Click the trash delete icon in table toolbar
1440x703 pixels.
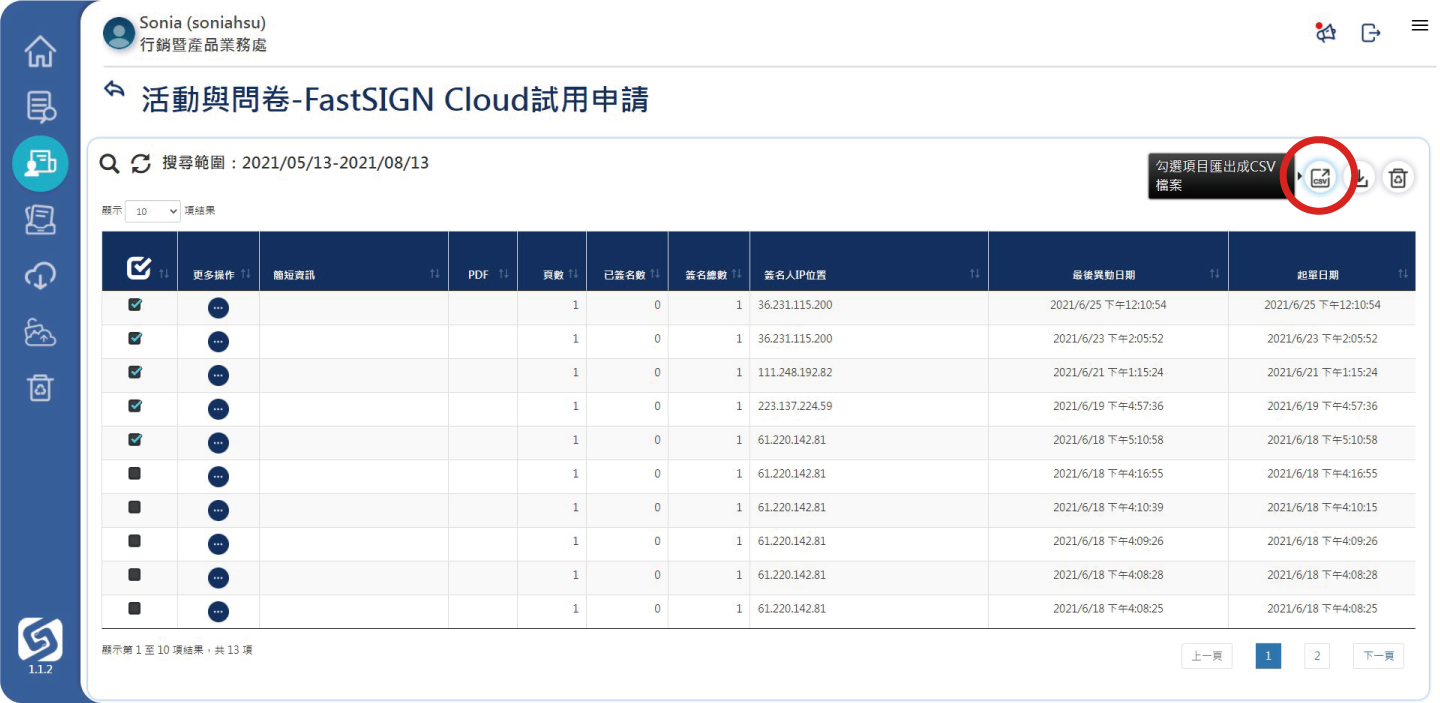[1398, 178]
